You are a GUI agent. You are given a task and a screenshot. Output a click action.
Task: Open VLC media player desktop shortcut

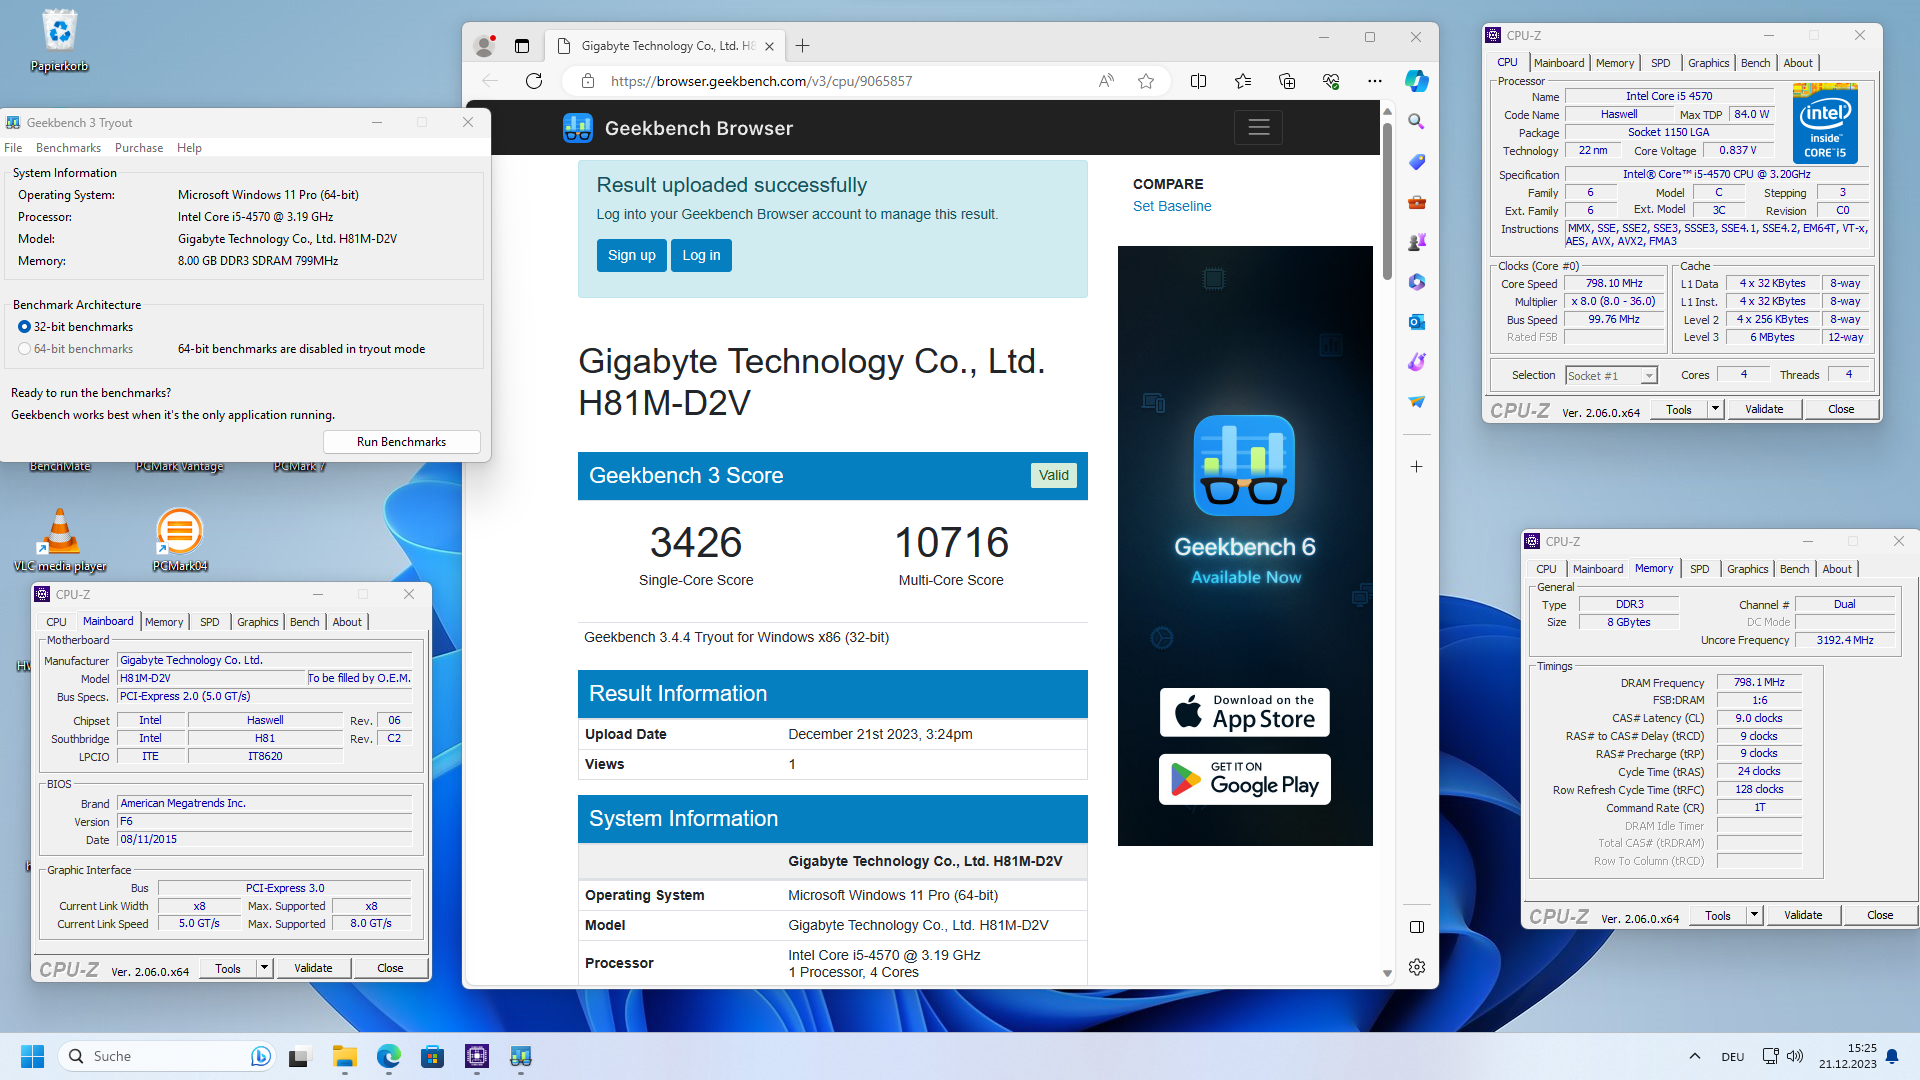tap(60, 540)
